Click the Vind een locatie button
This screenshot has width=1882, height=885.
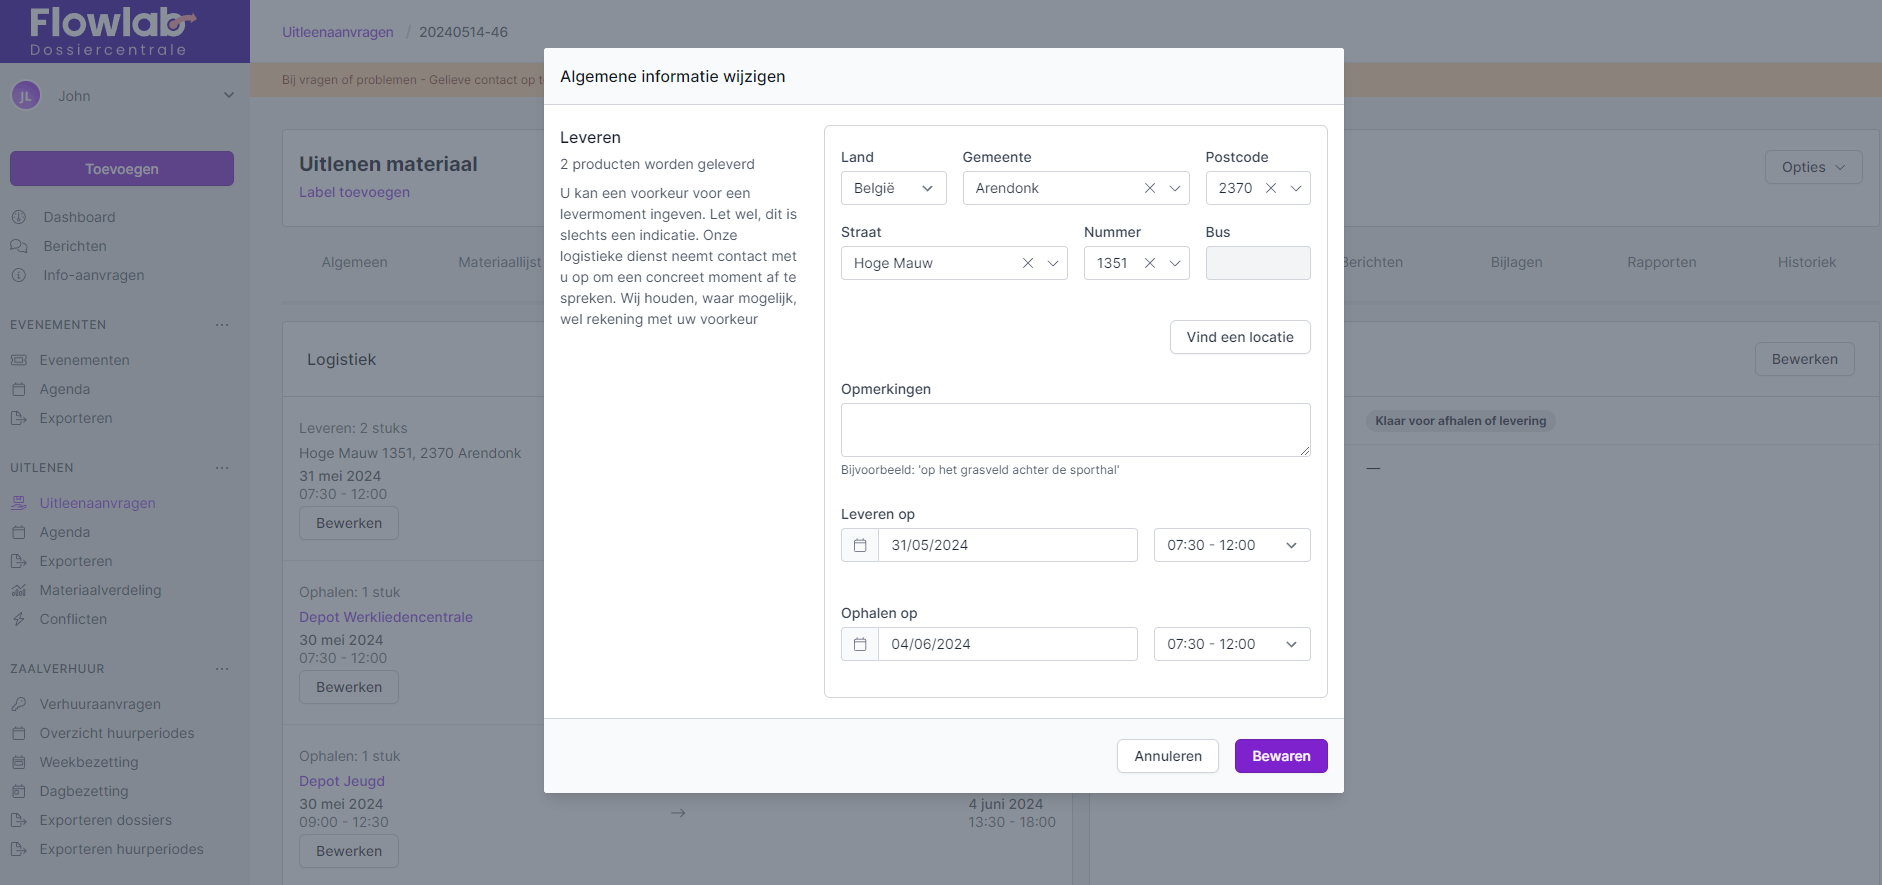[x=1239, y=337]
